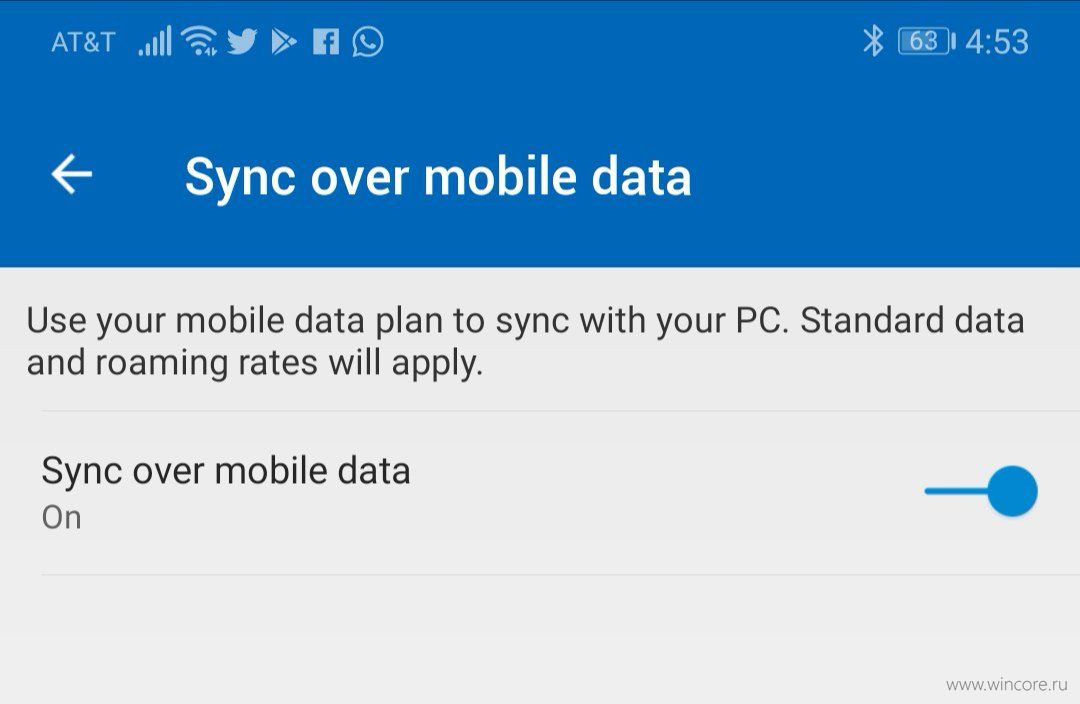1080x704 pixels.
Task: Tap the 'Sync over mobile data' page title
Action: coord(438,178)
